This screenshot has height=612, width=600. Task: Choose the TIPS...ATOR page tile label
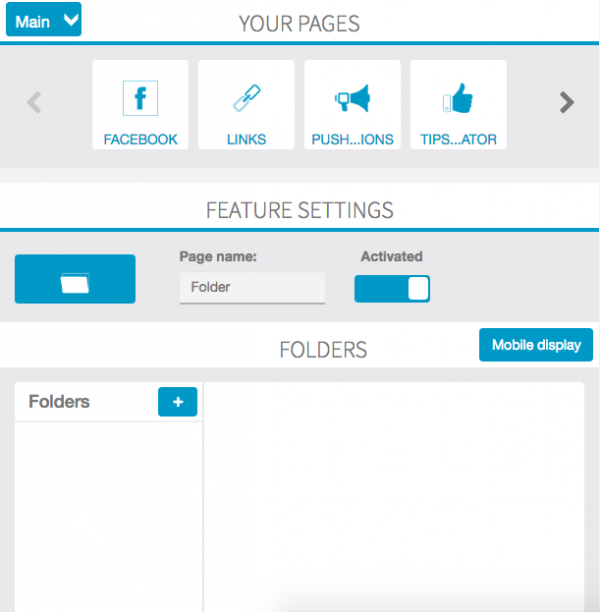[458, 139]
